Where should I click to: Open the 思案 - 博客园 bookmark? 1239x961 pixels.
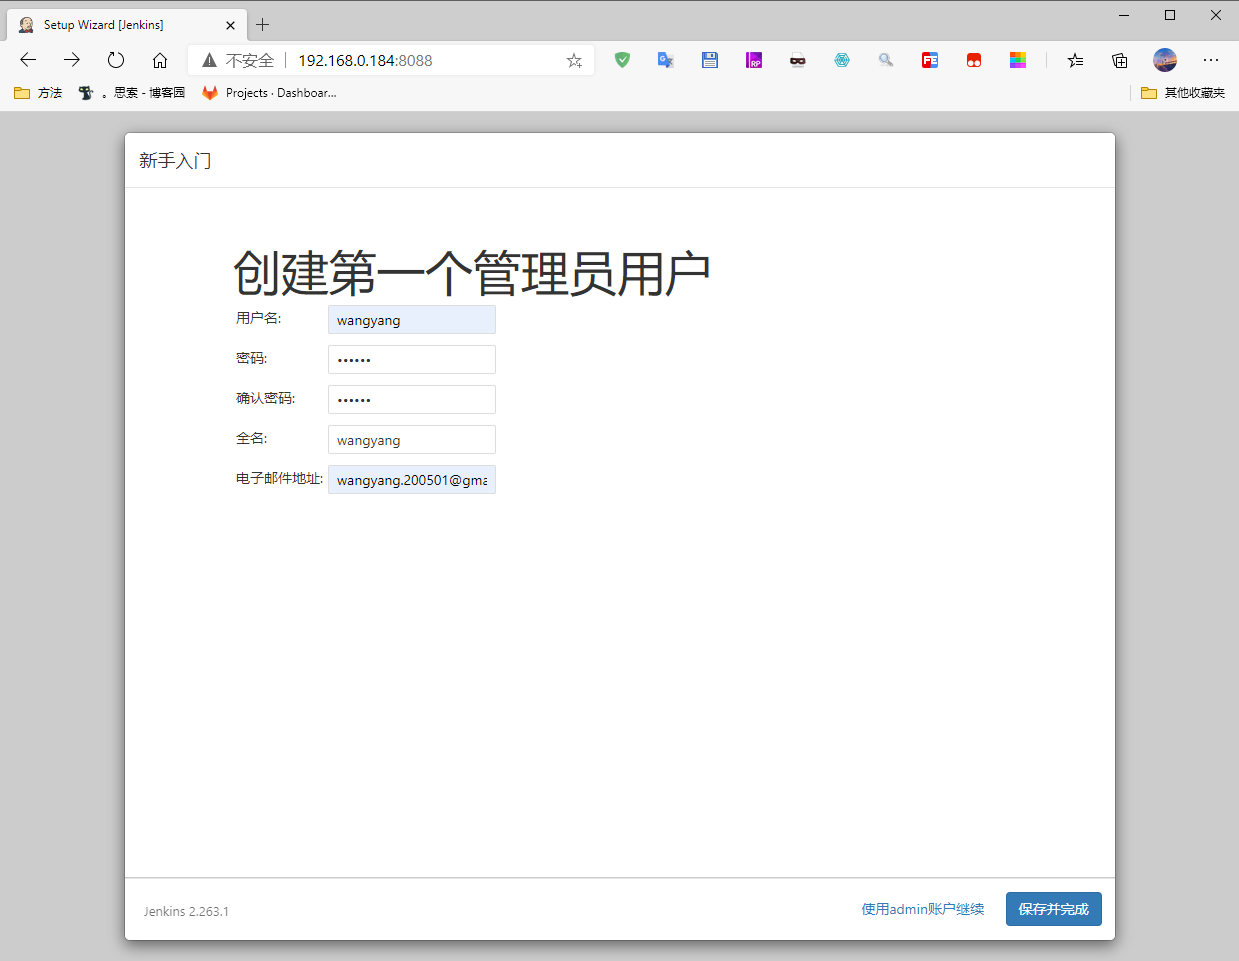(132, 93)
